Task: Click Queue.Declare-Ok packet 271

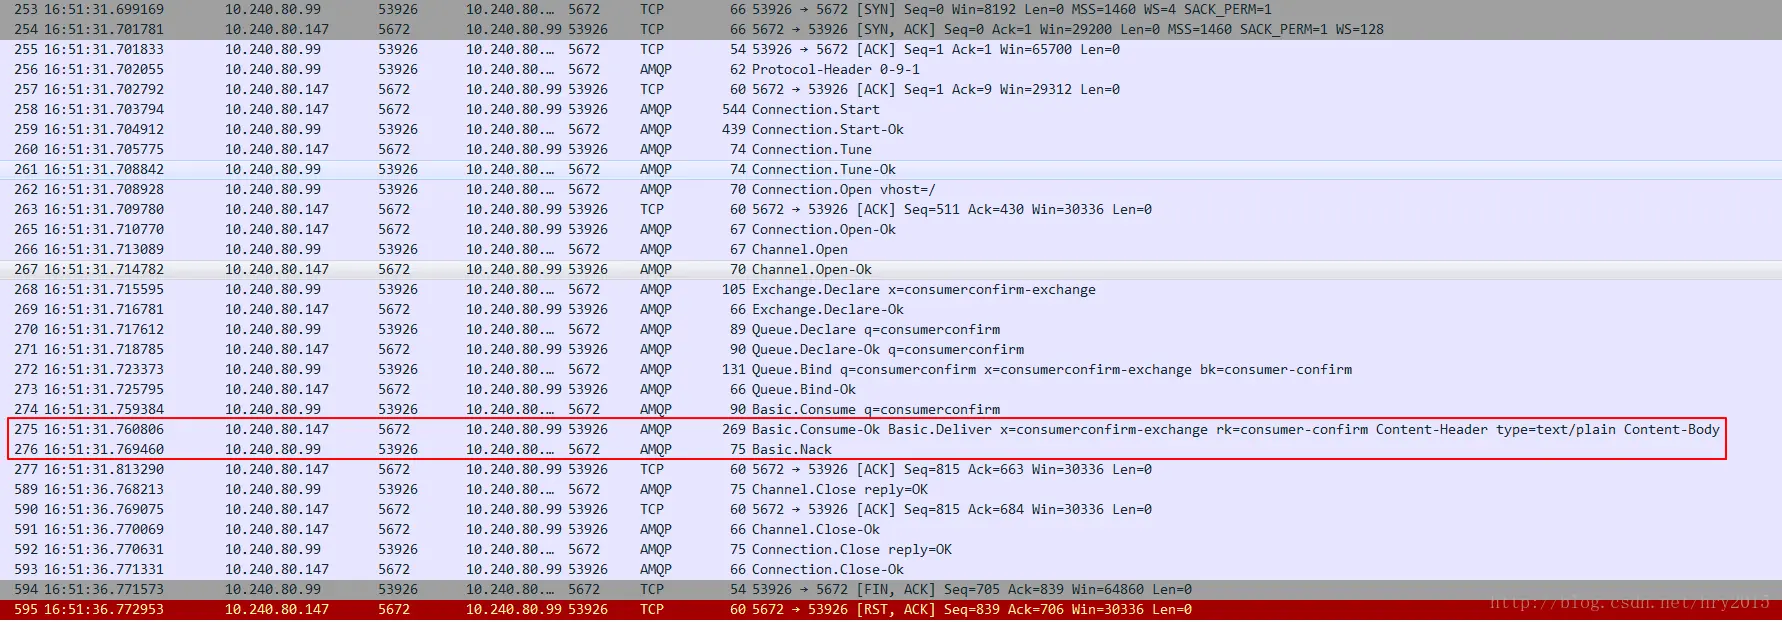Action: (x=891, y=349)
